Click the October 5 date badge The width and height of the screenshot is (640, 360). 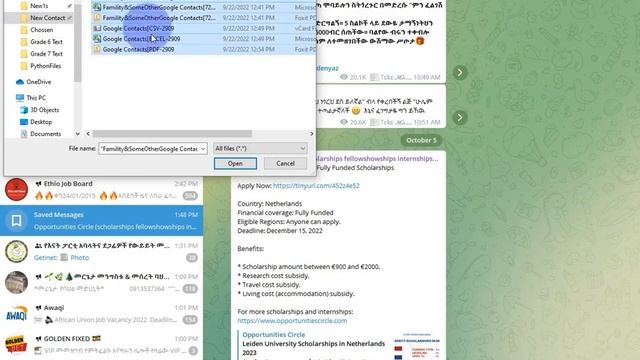421,140
